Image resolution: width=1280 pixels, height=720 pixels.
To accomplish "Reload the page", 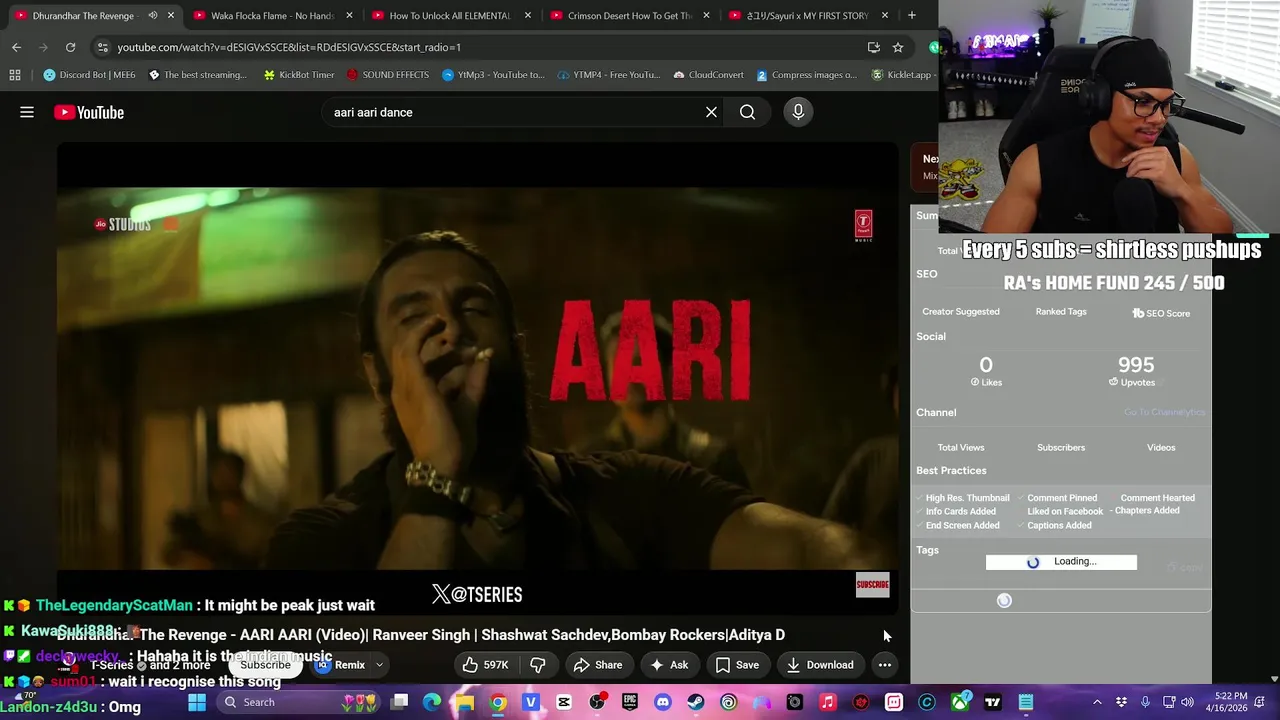I will (x=70, y=47).
